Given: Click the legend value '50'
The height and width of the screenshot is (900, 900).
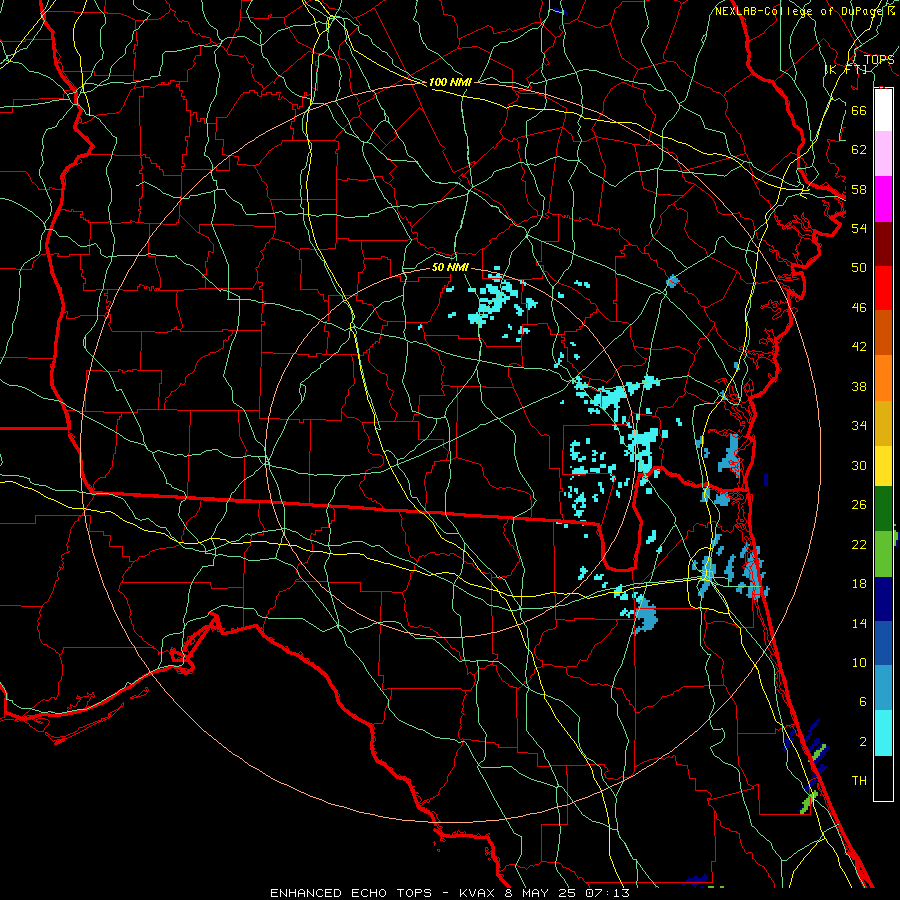Looking at the screenshot, I should pos(859,268).
